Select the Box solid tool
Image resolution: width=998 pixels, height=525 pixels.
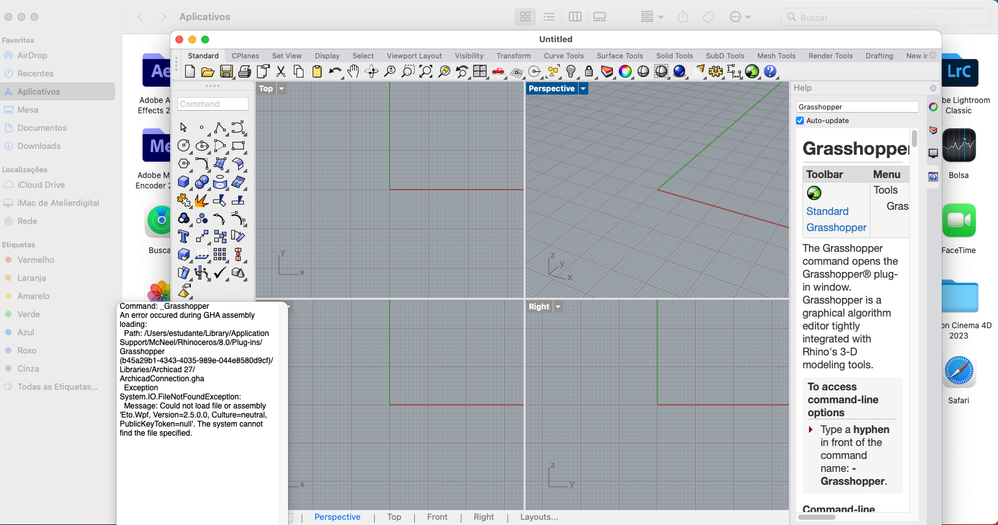tap(184, 182)
